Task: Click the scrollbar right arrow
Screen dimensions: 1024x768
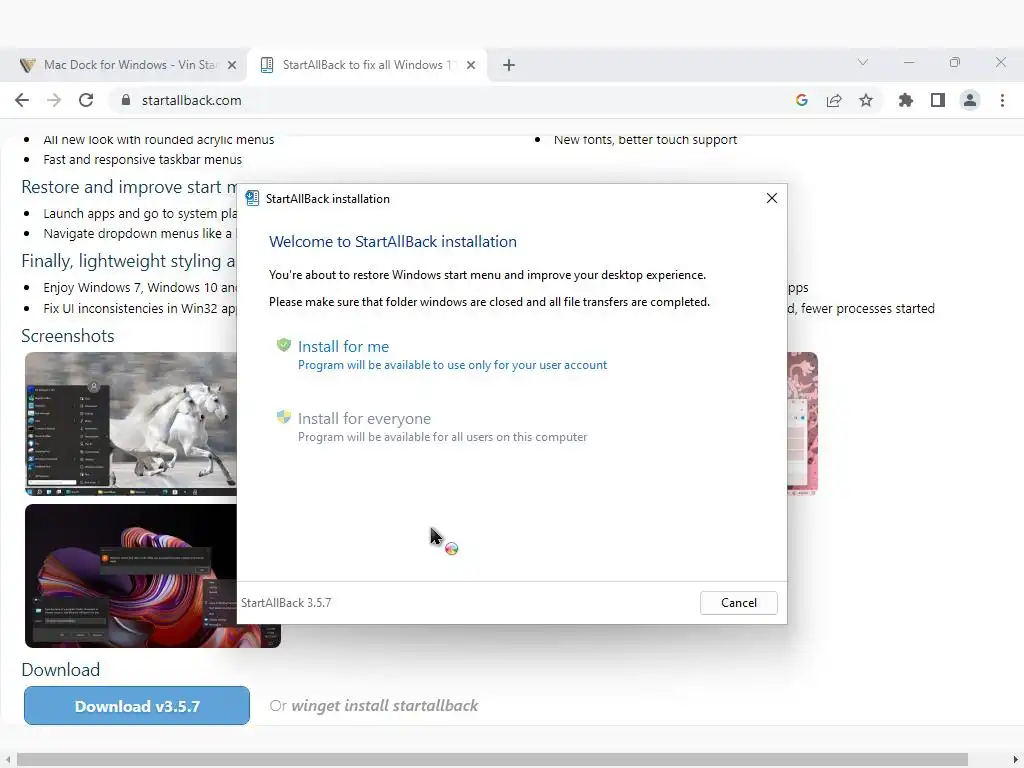Action: click(x=1016, y=760)
